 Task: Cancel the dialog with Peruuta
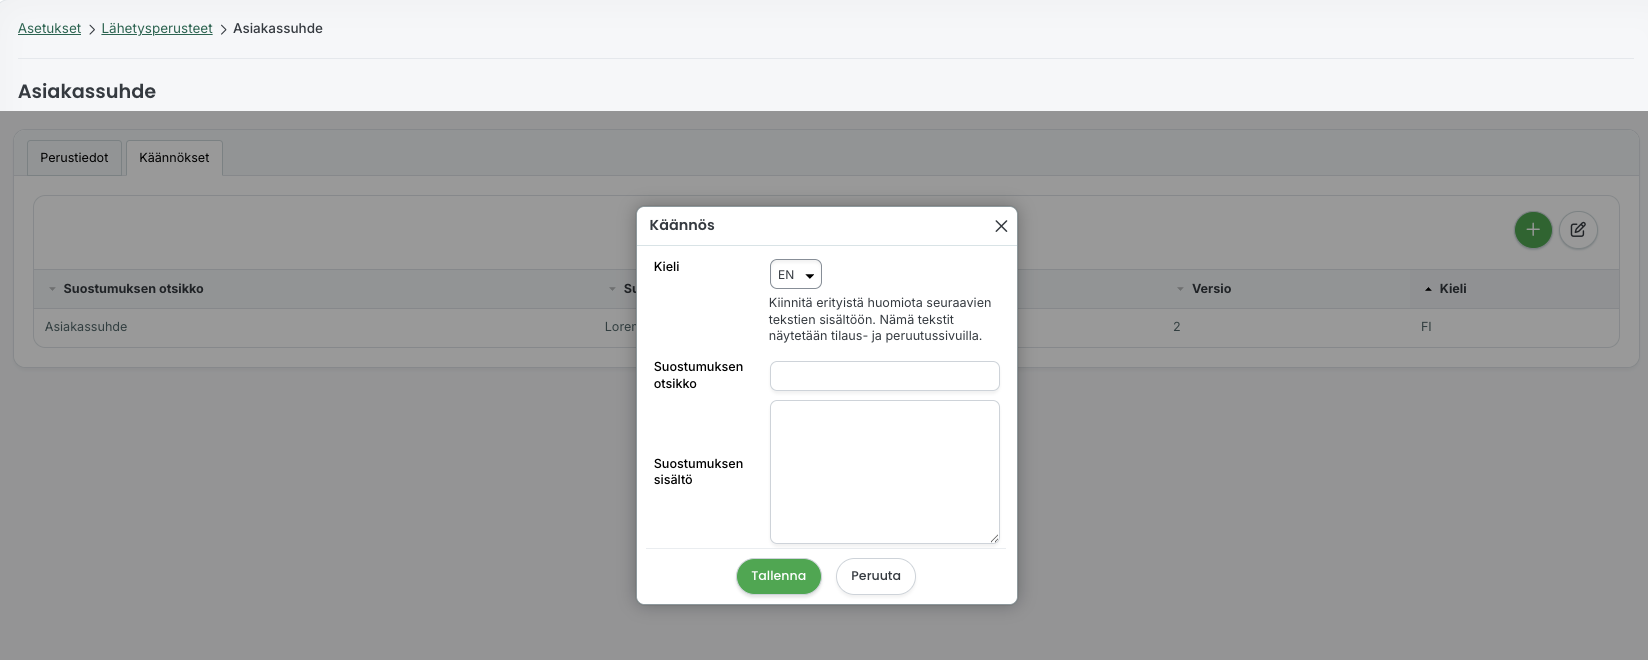[x=876, y=576]
